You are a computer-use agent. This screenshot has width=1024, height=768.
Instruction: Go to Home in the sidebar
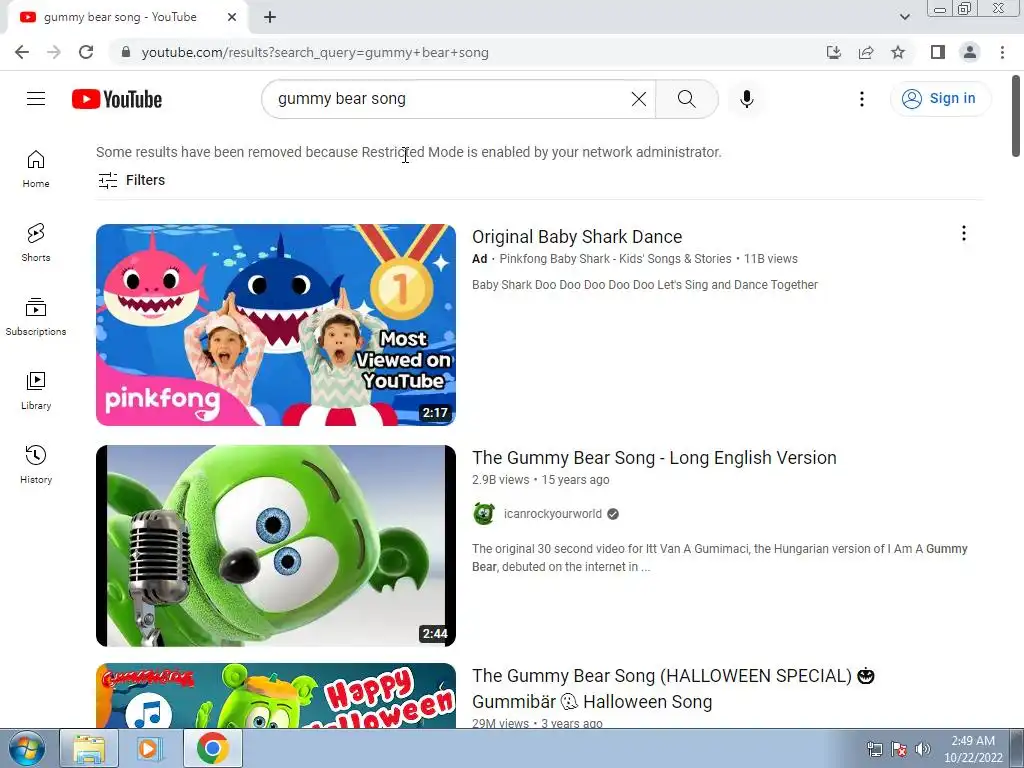36,169
